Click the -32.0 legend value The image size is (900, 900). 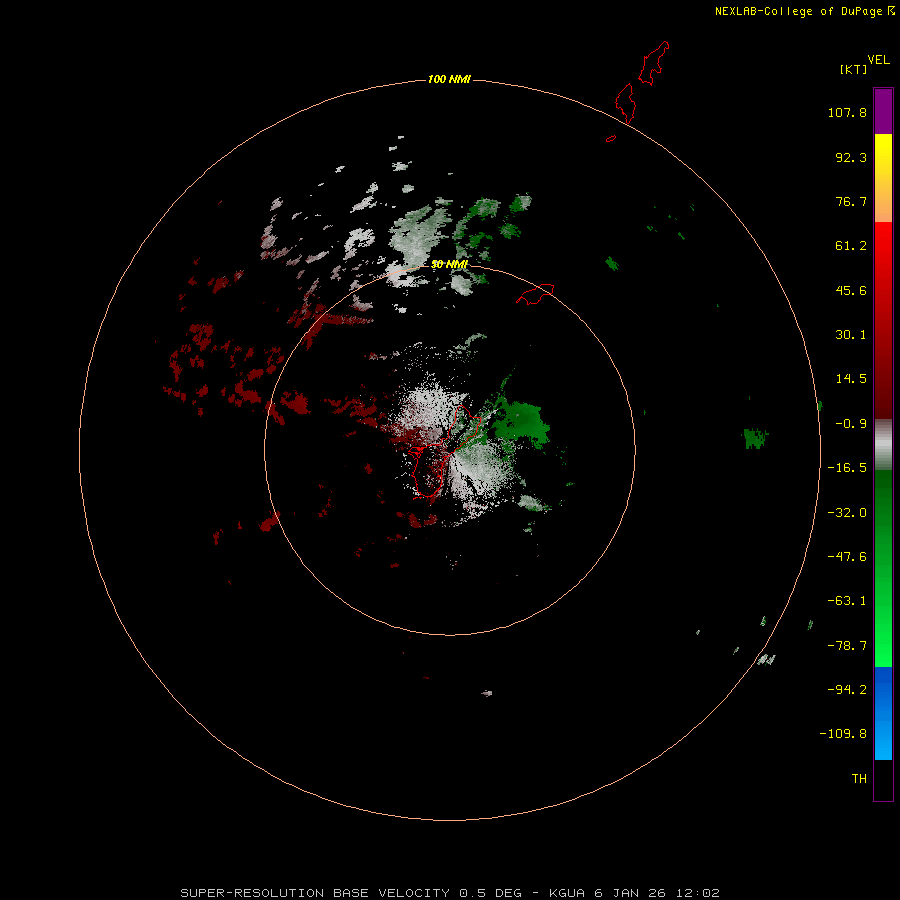[x=847, y=513]
